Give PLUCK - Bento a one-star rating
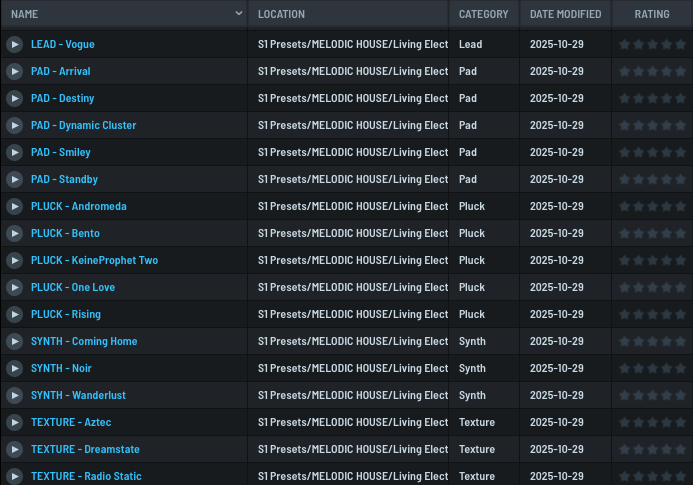This screenshot has width=693, height=485. [x=625, y=234]
